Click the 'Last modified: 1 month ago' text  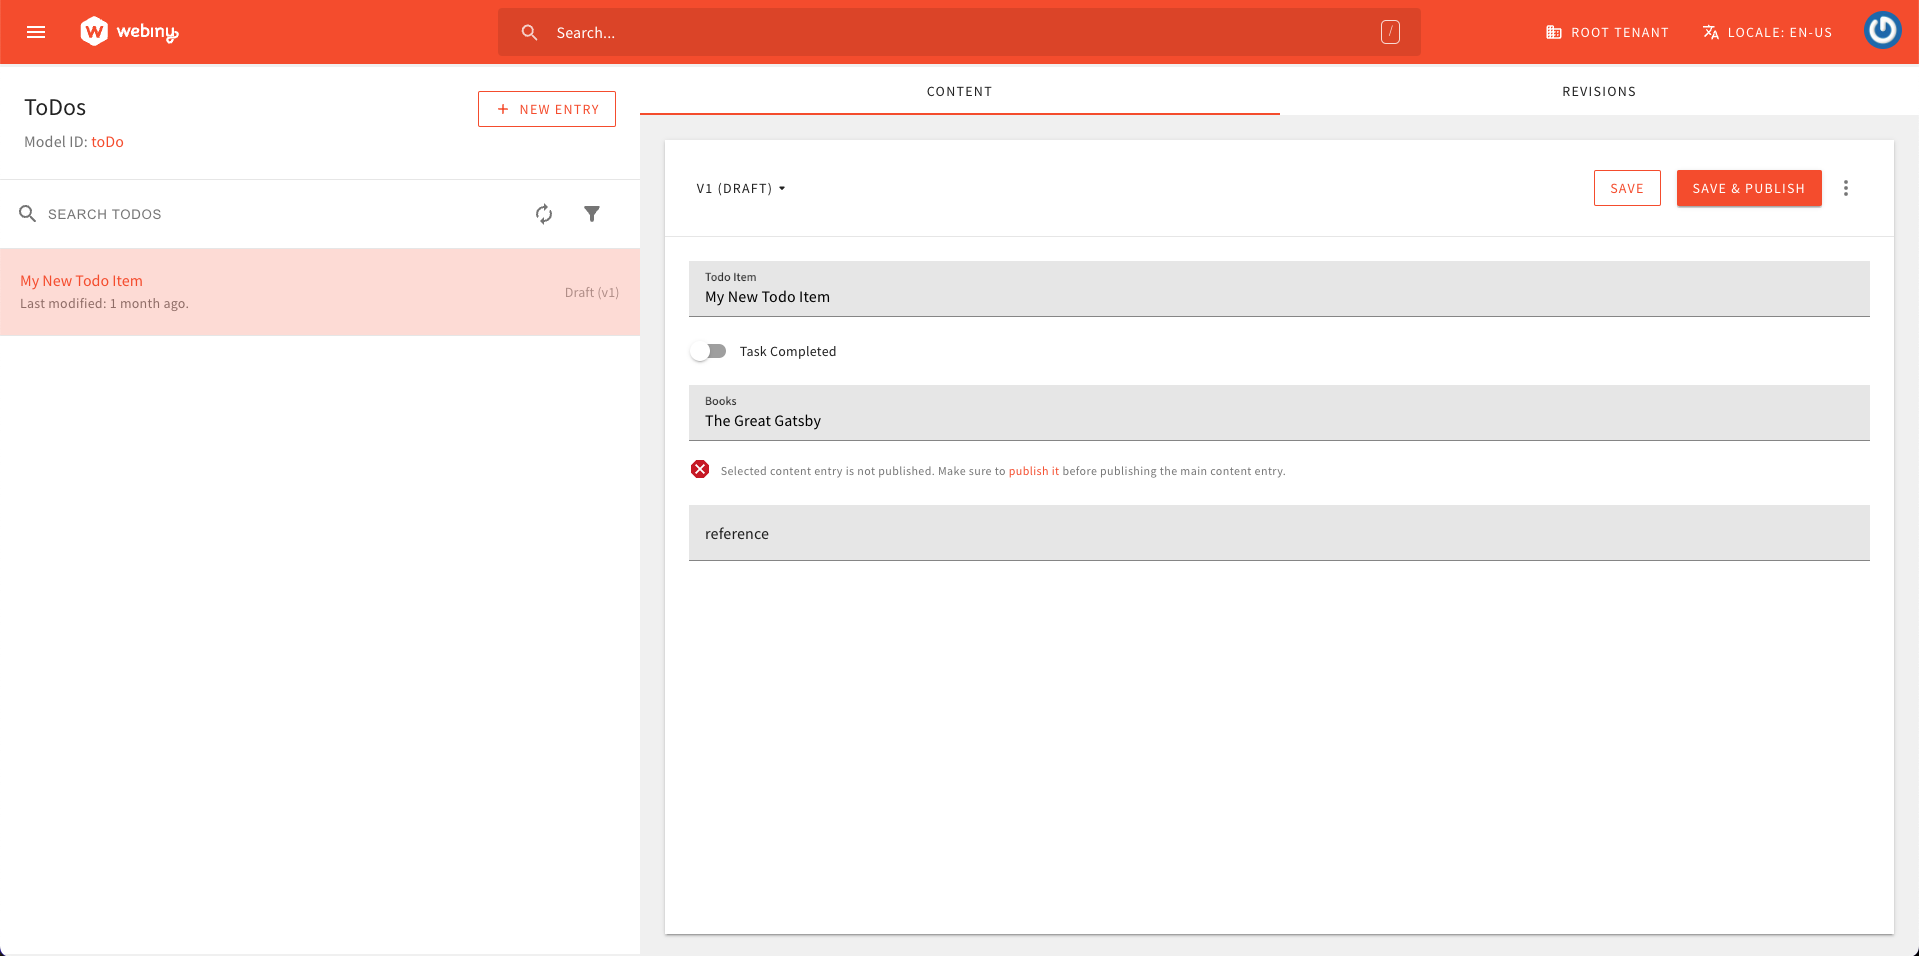click(x=104, y=303)
